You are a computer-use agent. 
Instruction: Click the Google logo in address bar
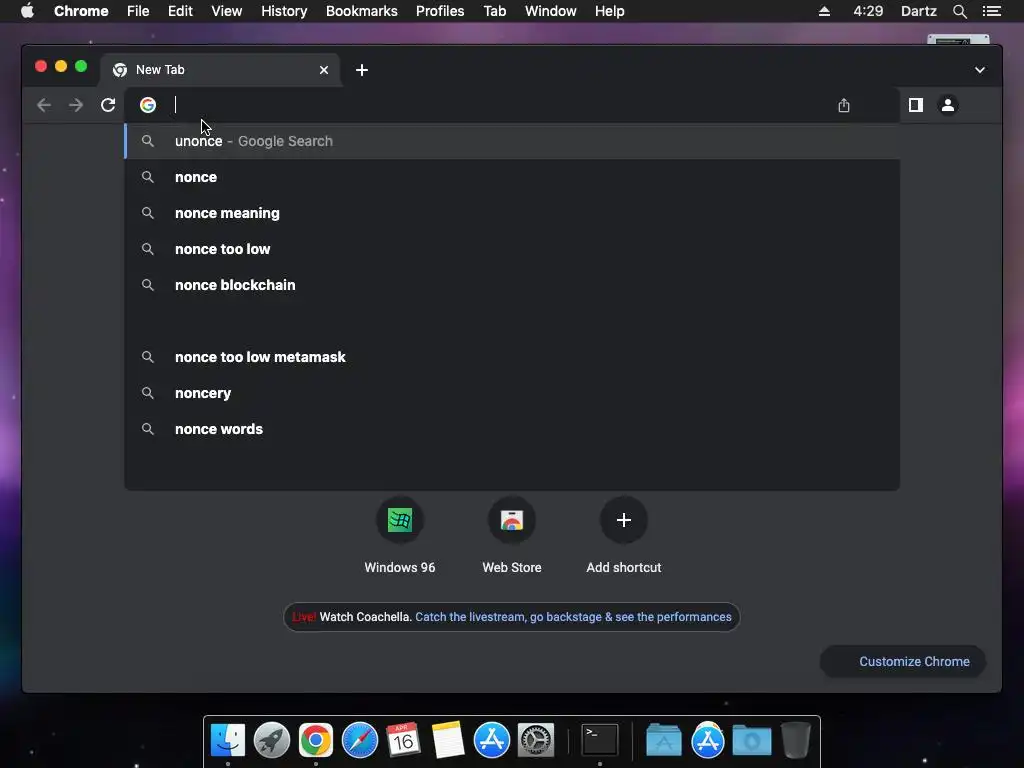(148, 105)
